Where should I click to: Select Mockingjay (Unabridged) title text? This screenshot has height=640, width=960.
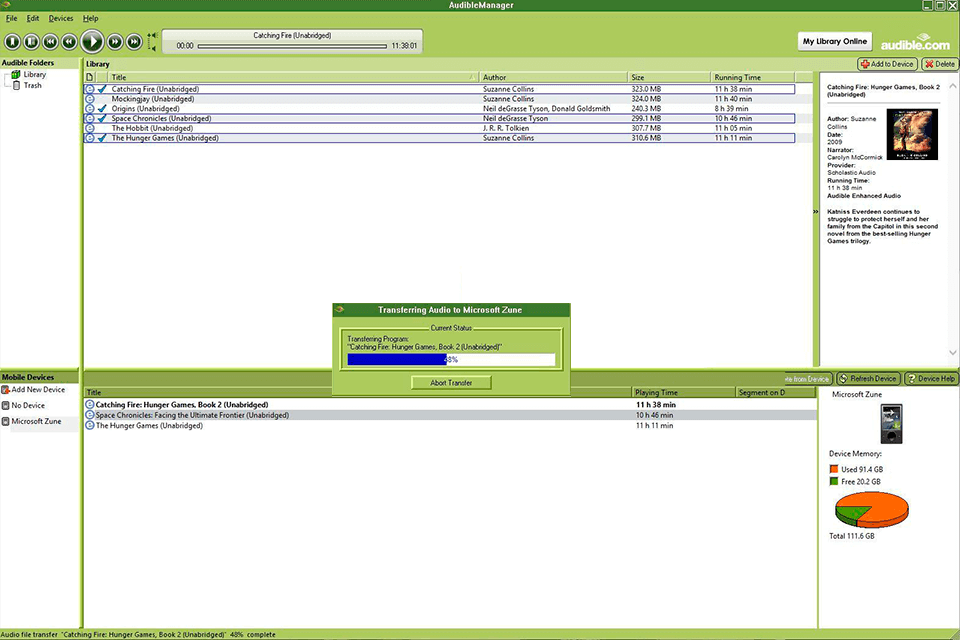(x=152, y=99)
